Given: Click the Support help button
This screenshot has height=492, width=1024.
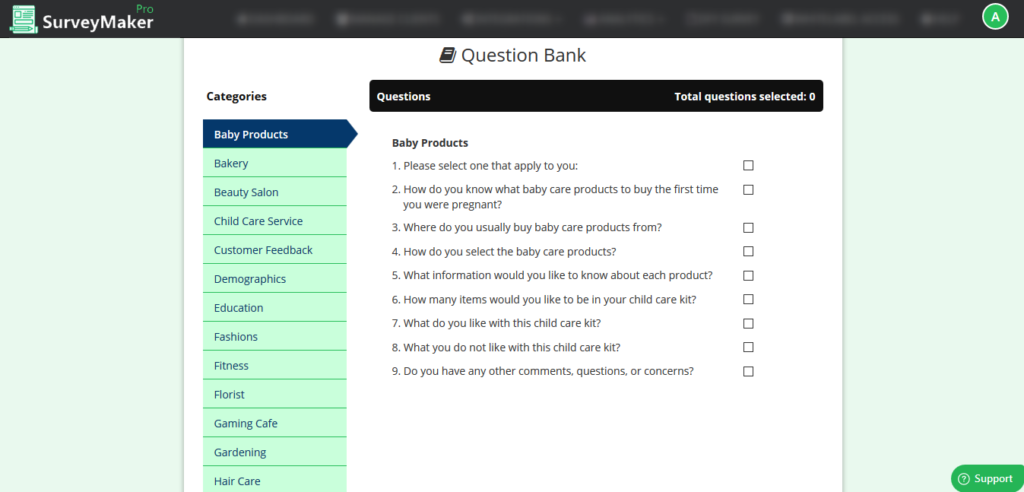Looking at the screenshot, I should tap(987, 478).
